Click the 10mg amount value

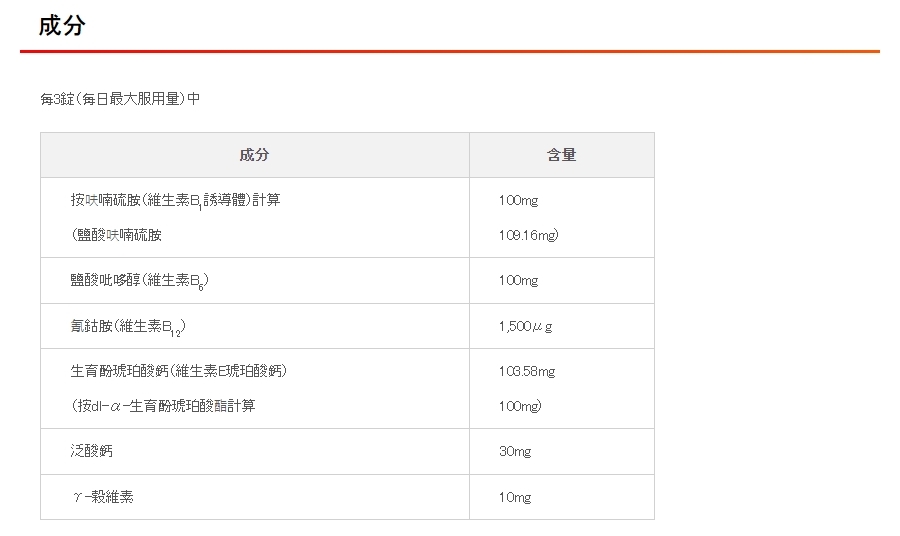coord(515,497)
